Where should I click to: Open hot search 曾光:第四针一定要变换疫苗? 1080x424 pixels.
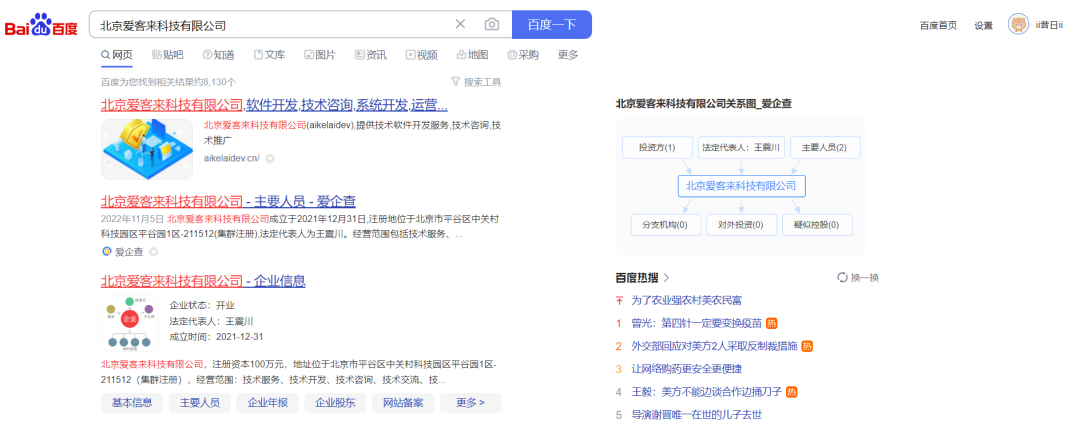[696, 323]
